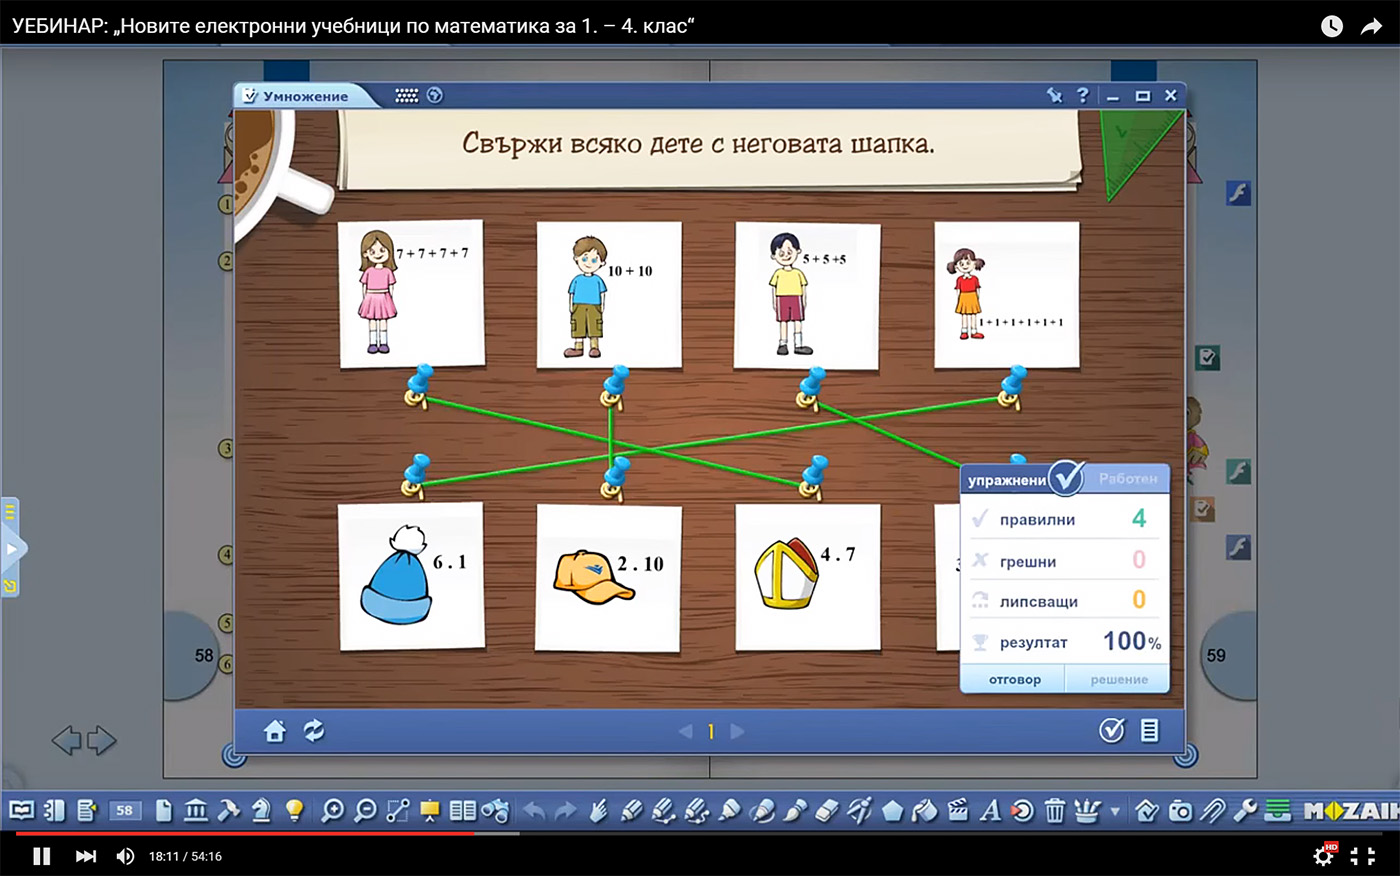Open YouTube settings gear menu
The height and width of the screenshot is (876, 1400).
(x=1323, y=856)
